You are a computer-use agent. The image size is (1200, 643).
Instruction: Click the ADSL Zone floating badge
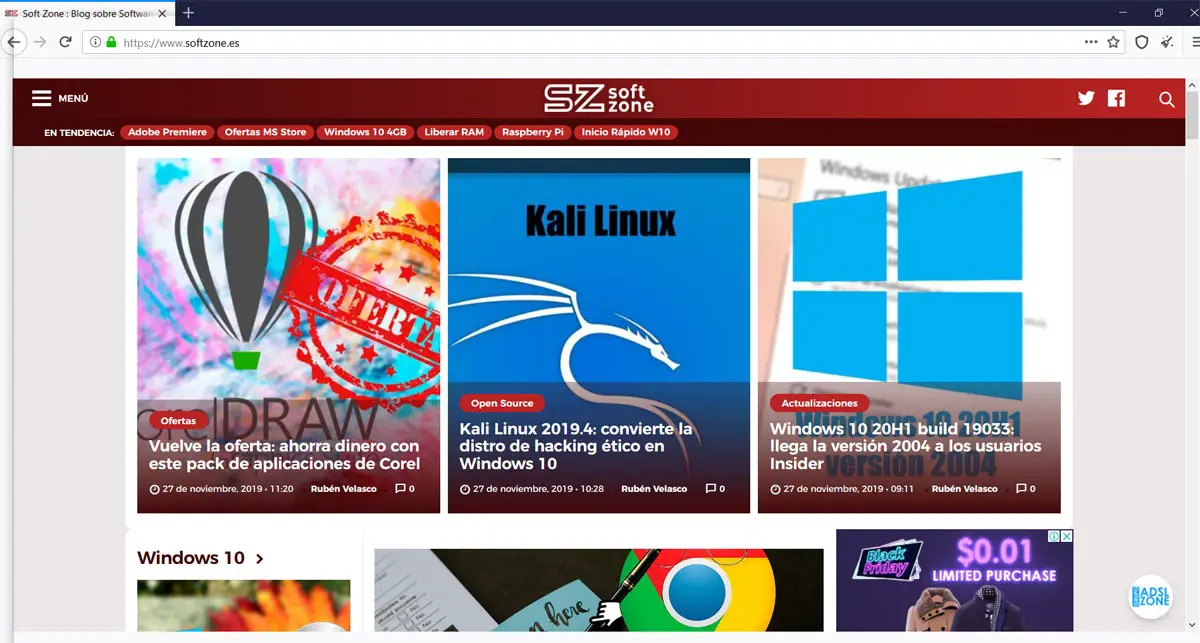tap(1149, 598)
